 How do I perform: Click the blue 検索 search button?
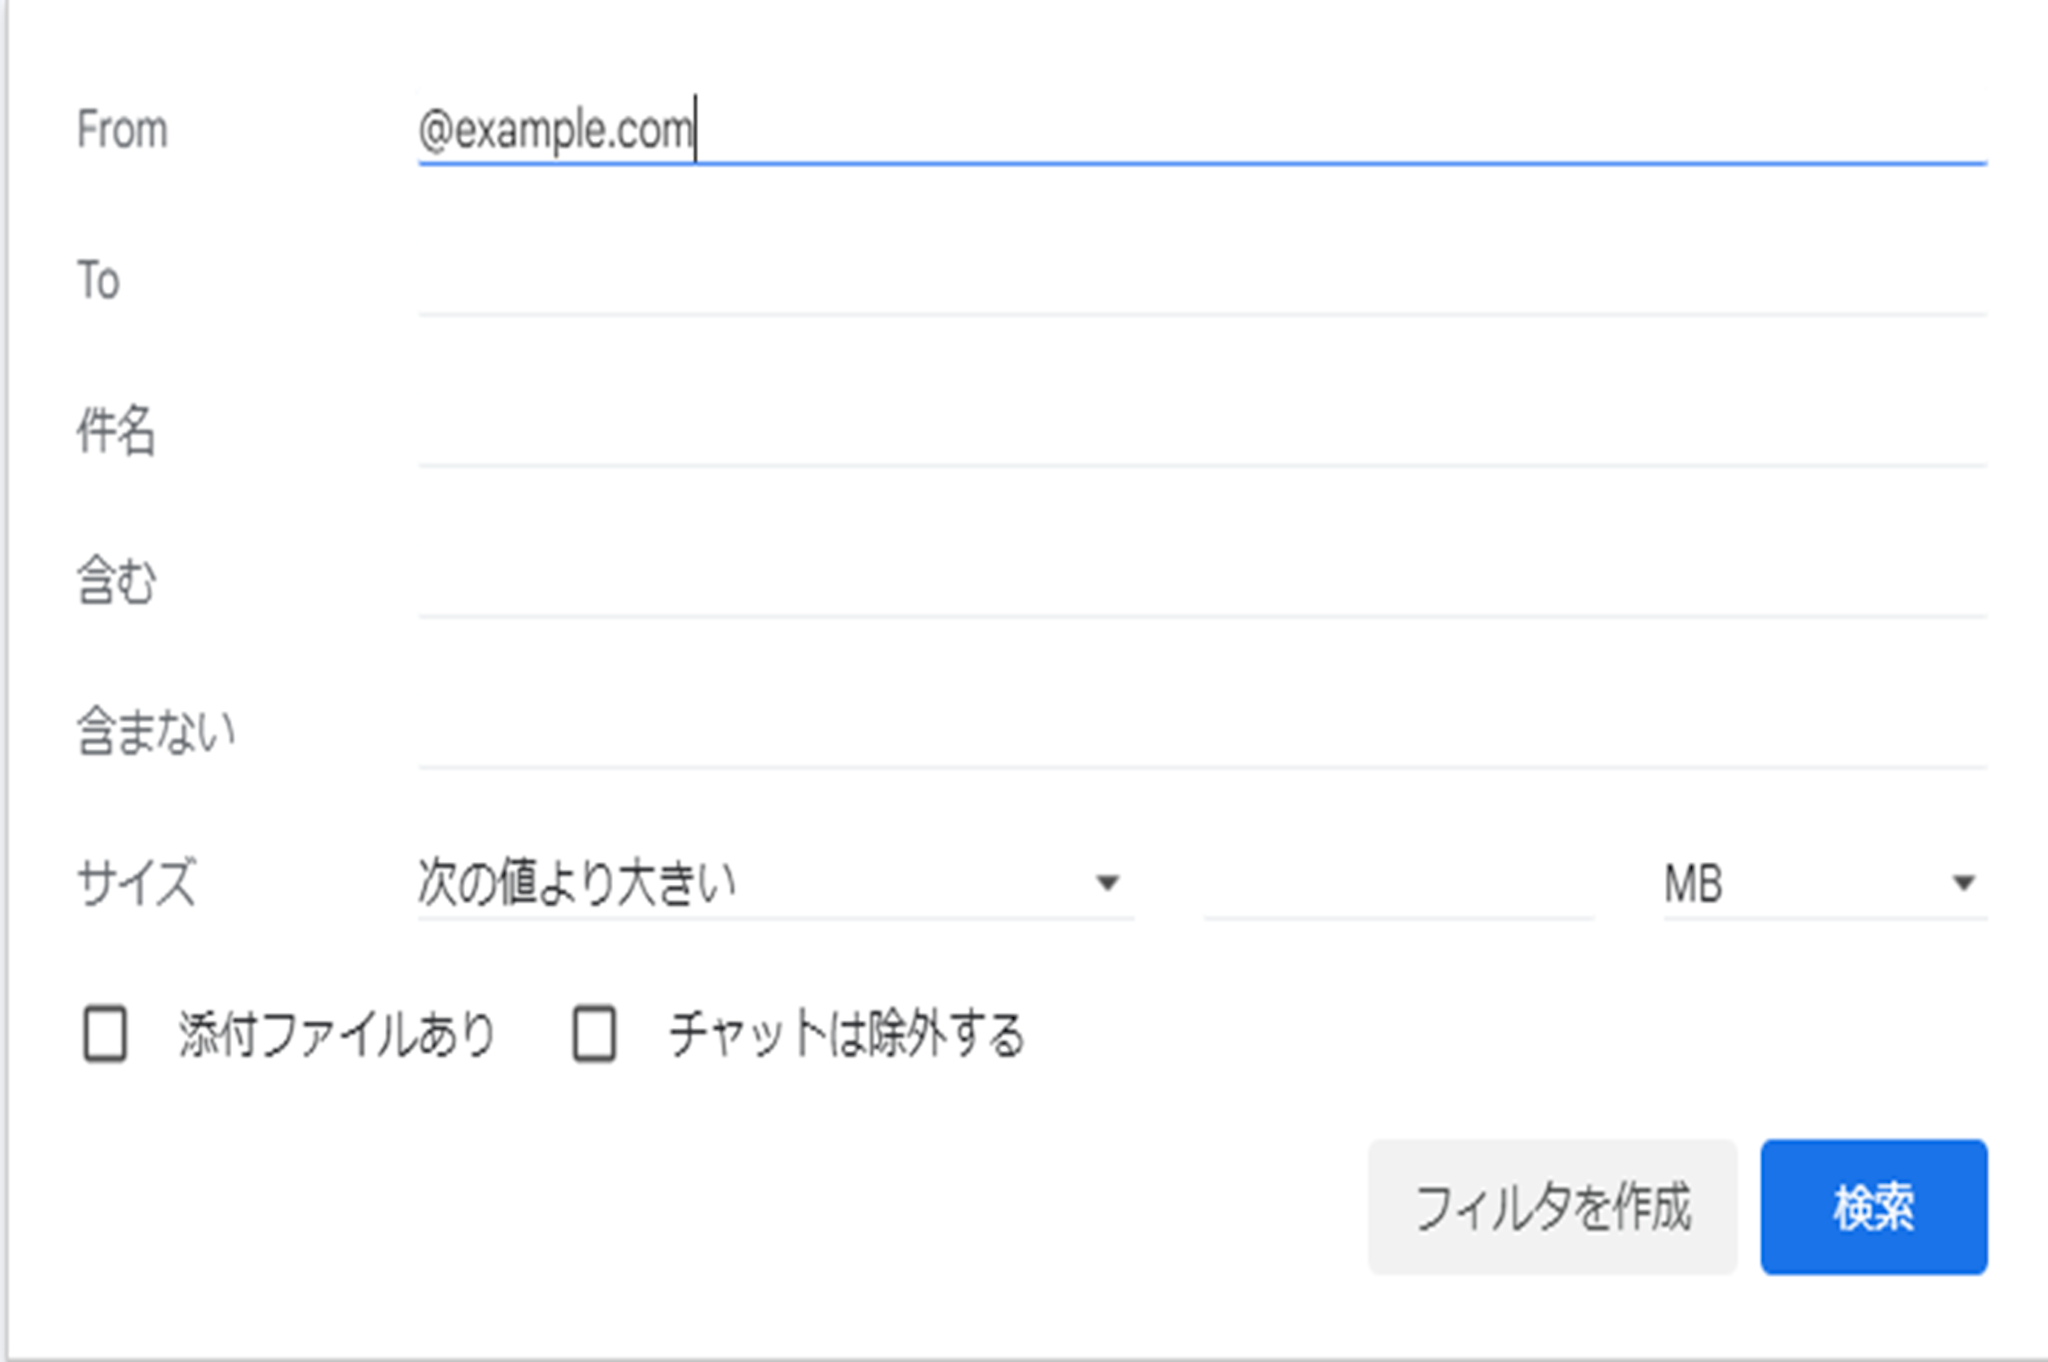point(1873,1207)
